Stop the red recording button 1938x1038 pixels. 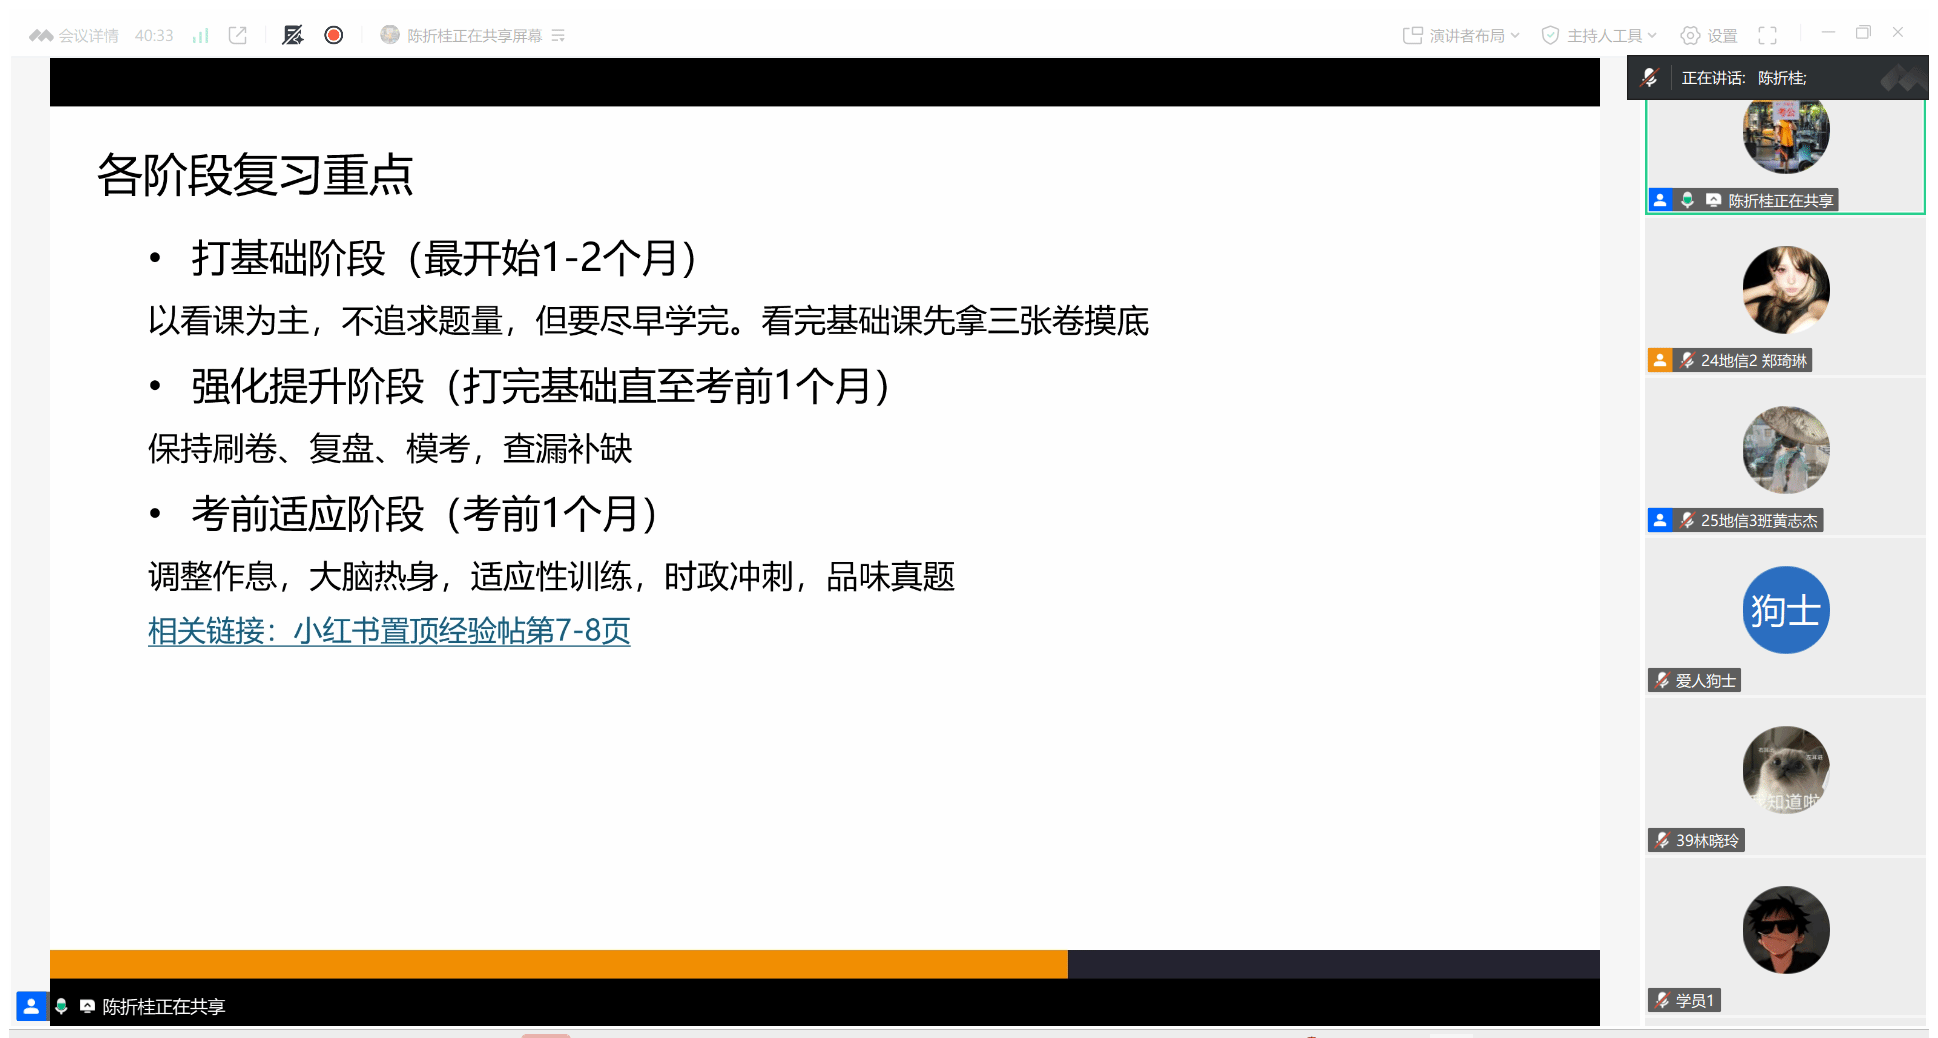(334, 36)
